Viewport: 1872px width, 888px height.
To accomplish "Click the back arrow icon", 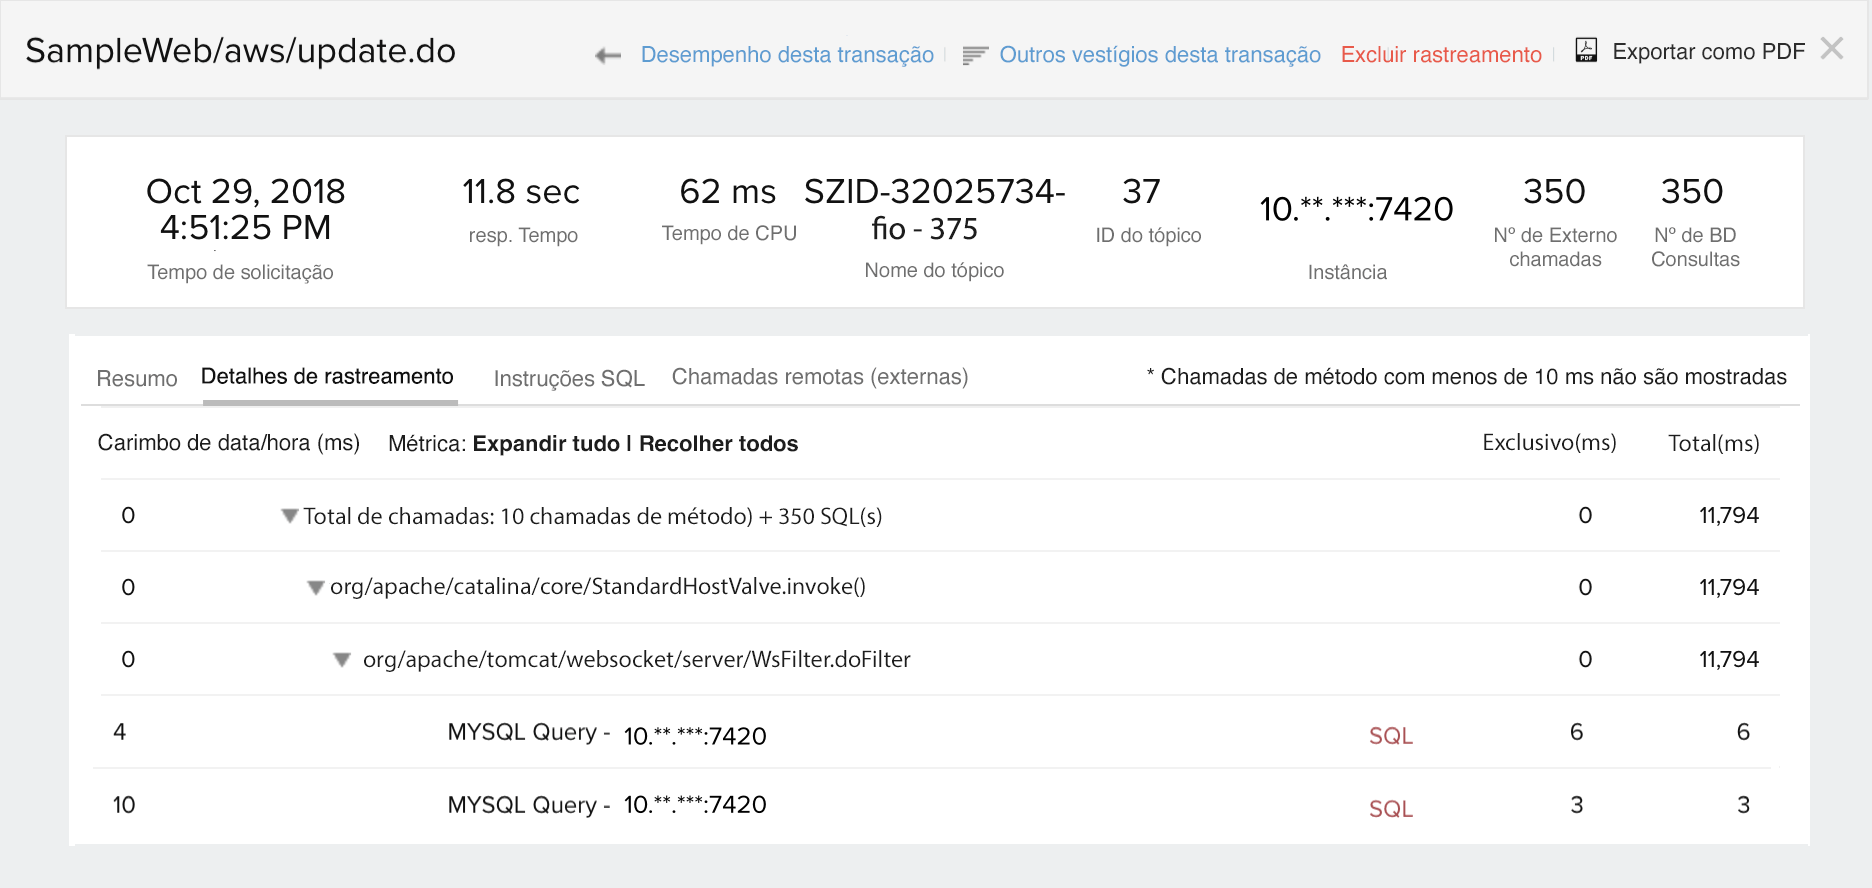I will [x=608, y=56].
